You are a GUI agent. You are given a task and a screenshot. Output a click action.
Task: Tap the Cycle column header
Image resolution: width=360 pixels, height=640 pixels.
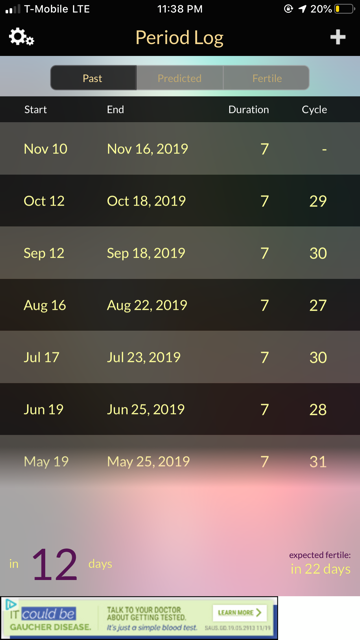point(314,109)
